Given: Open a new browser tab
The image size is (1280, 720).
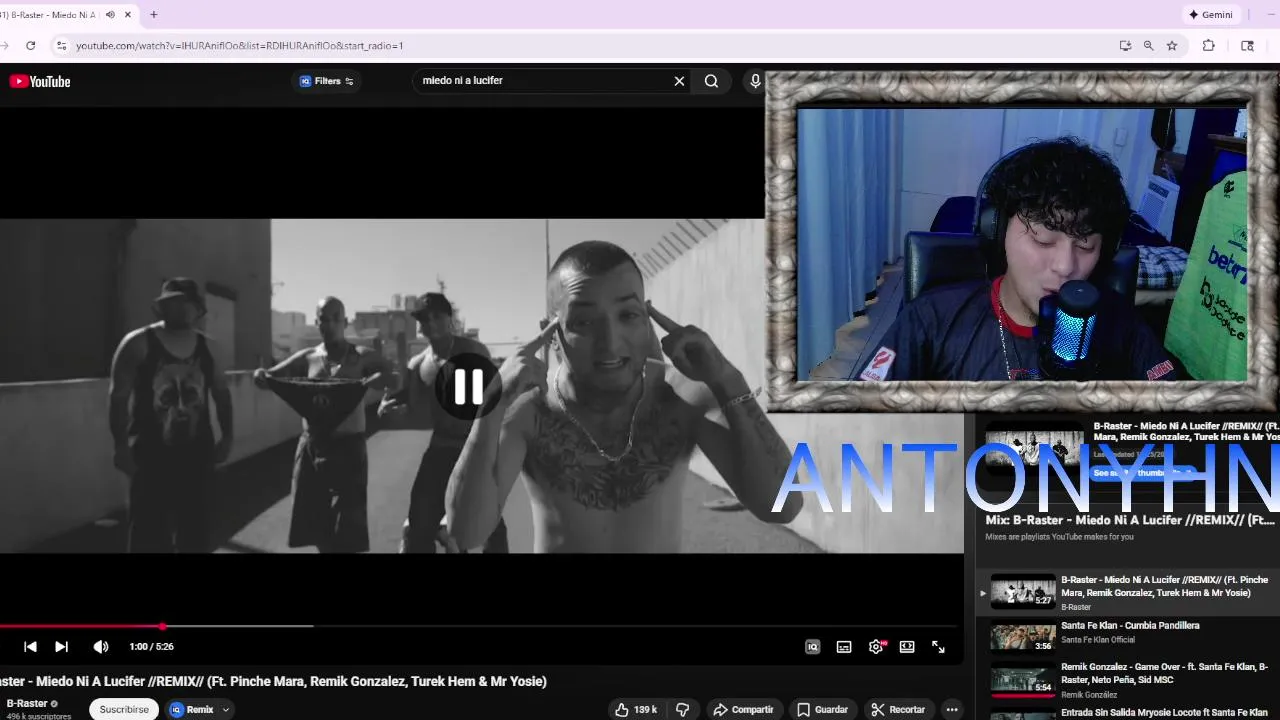Looking at the screenshot, I should tap(154, 15).
